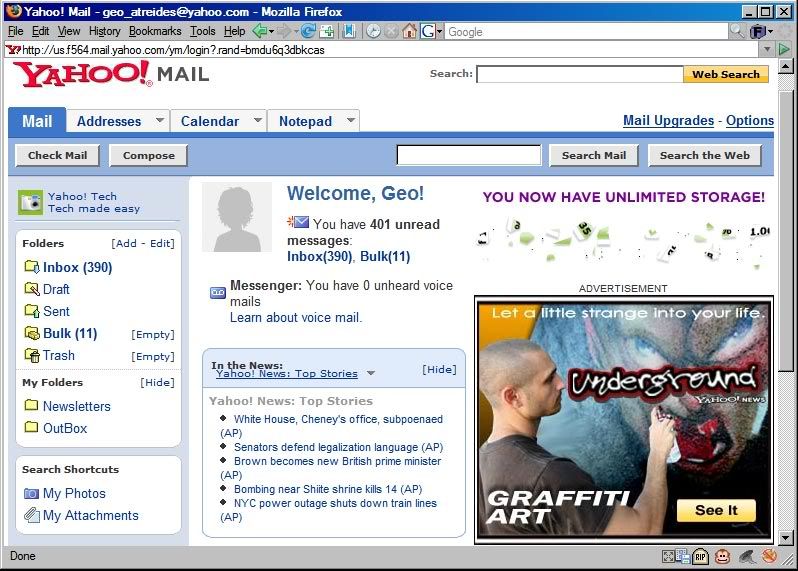Click the My Attachments paperclip icon

click(32, 515)
